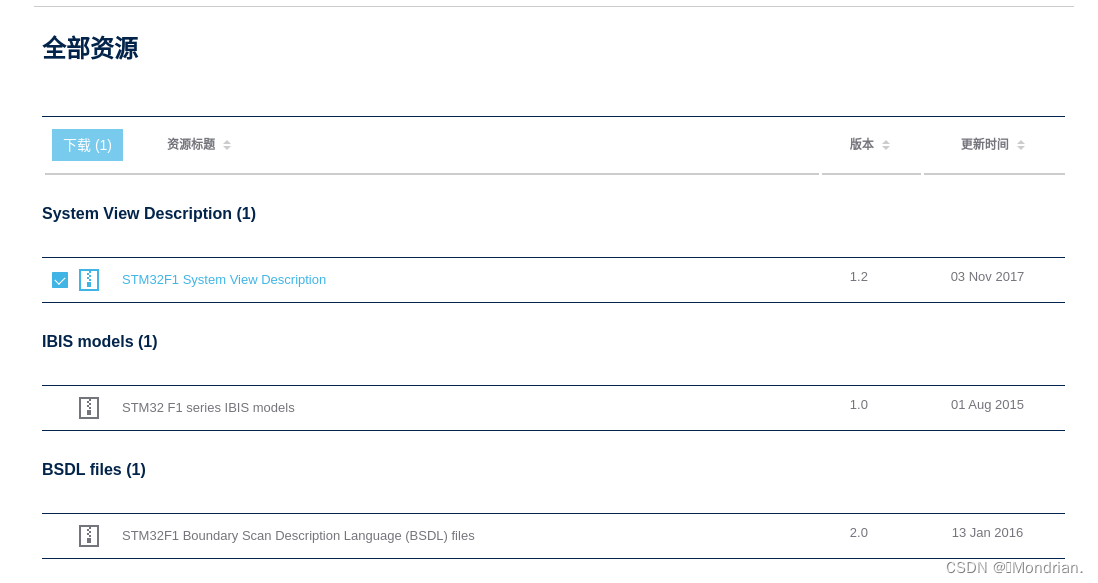1098x583 pixels.
Task: Open the STM32F1 System View Description link
Action: [x=224, y=280]
